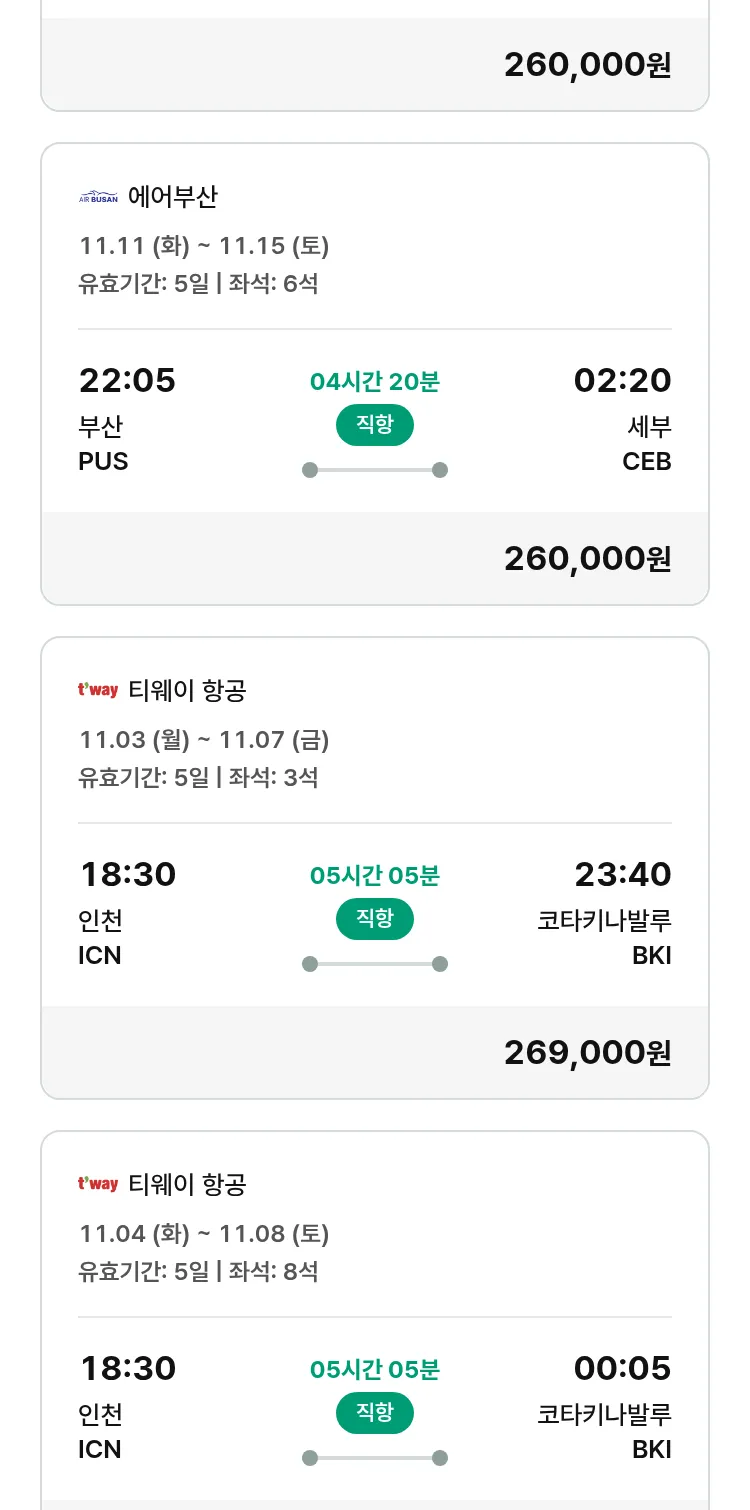The image size is (750, 1510).
Task: Tap the topmost 260,000원 price
Action: click(x=587, y=65)
